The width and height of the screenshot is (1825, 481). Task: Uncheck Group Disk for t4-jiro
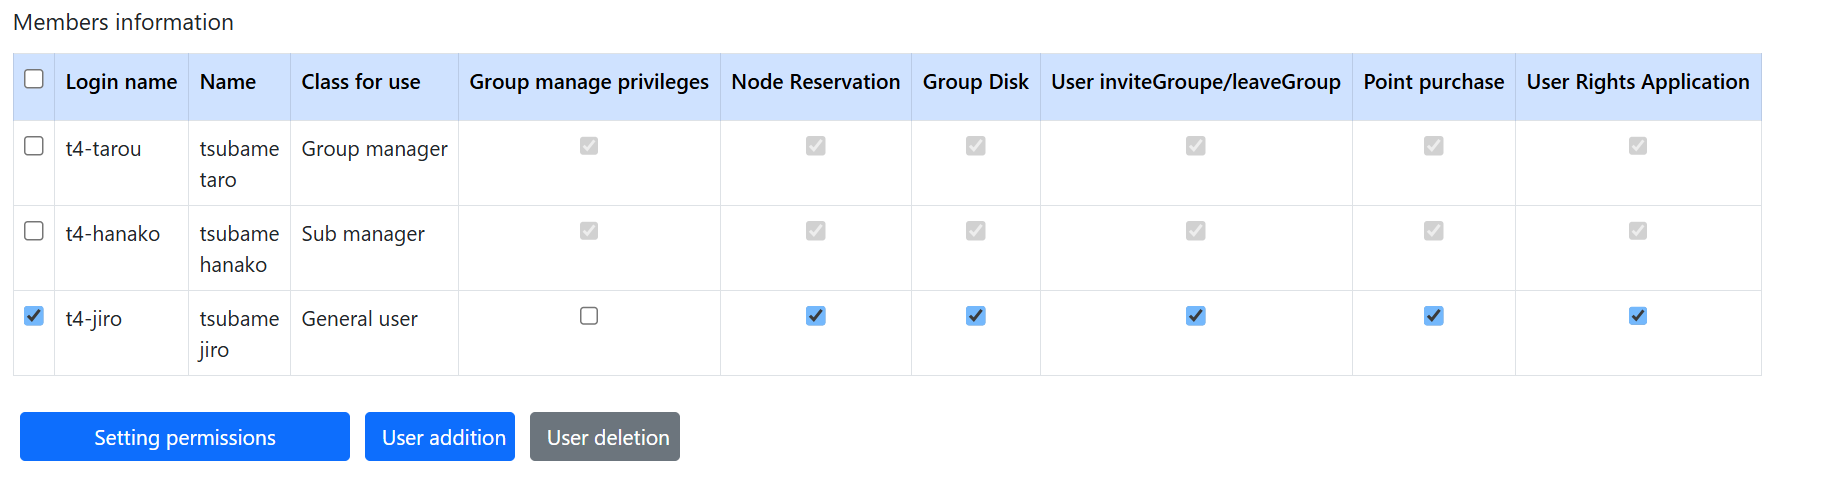(976, 316)
